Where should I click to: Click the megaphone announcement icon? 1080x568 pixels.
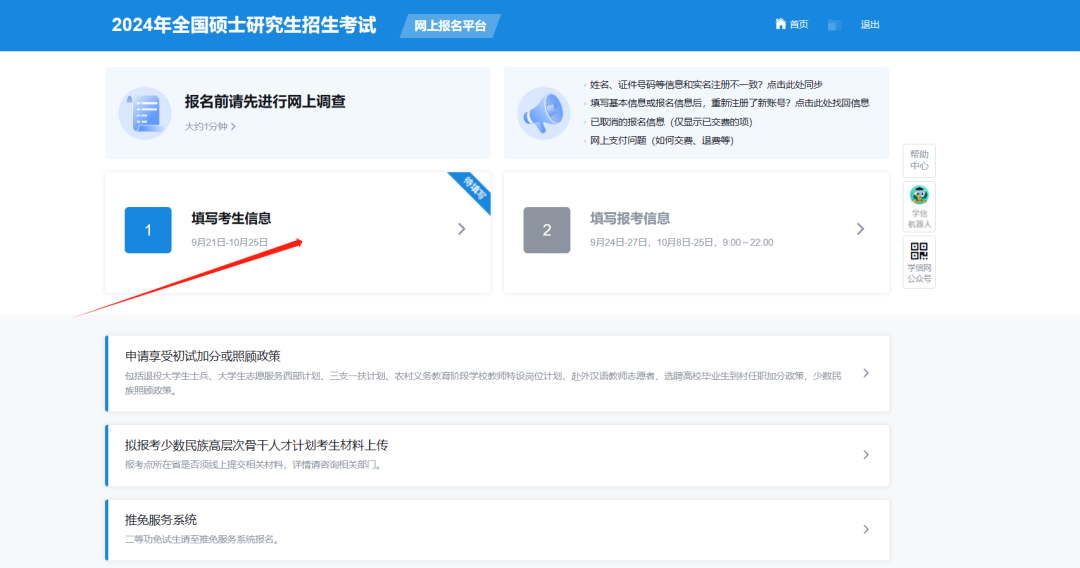pos(543,112)
